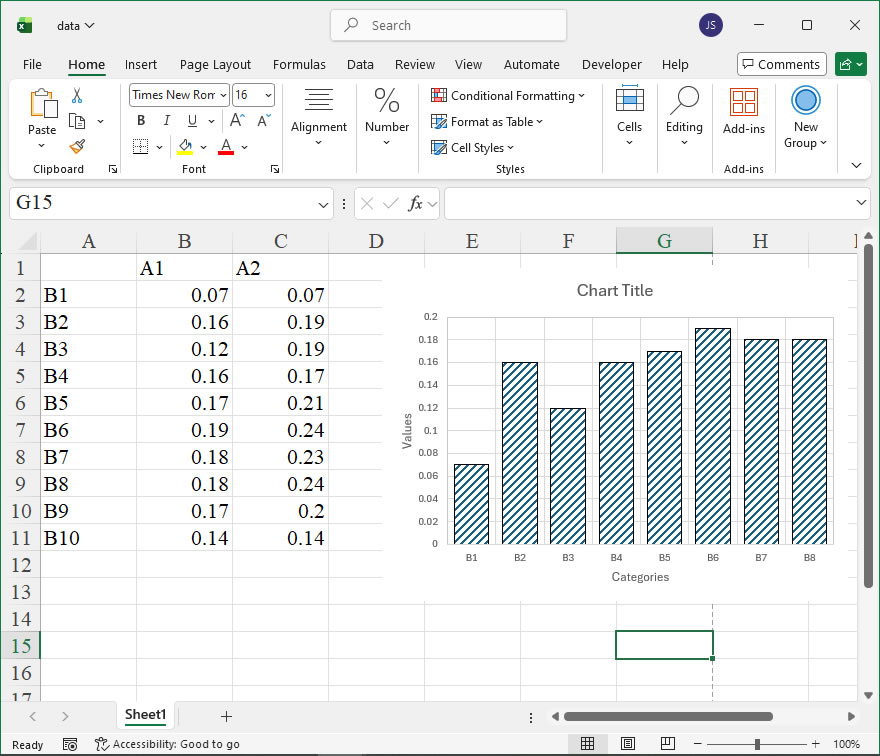This screenshot has height=756, width=880.
Task: Click the Insert Function fx icon
Action: (x=416, y=203)
